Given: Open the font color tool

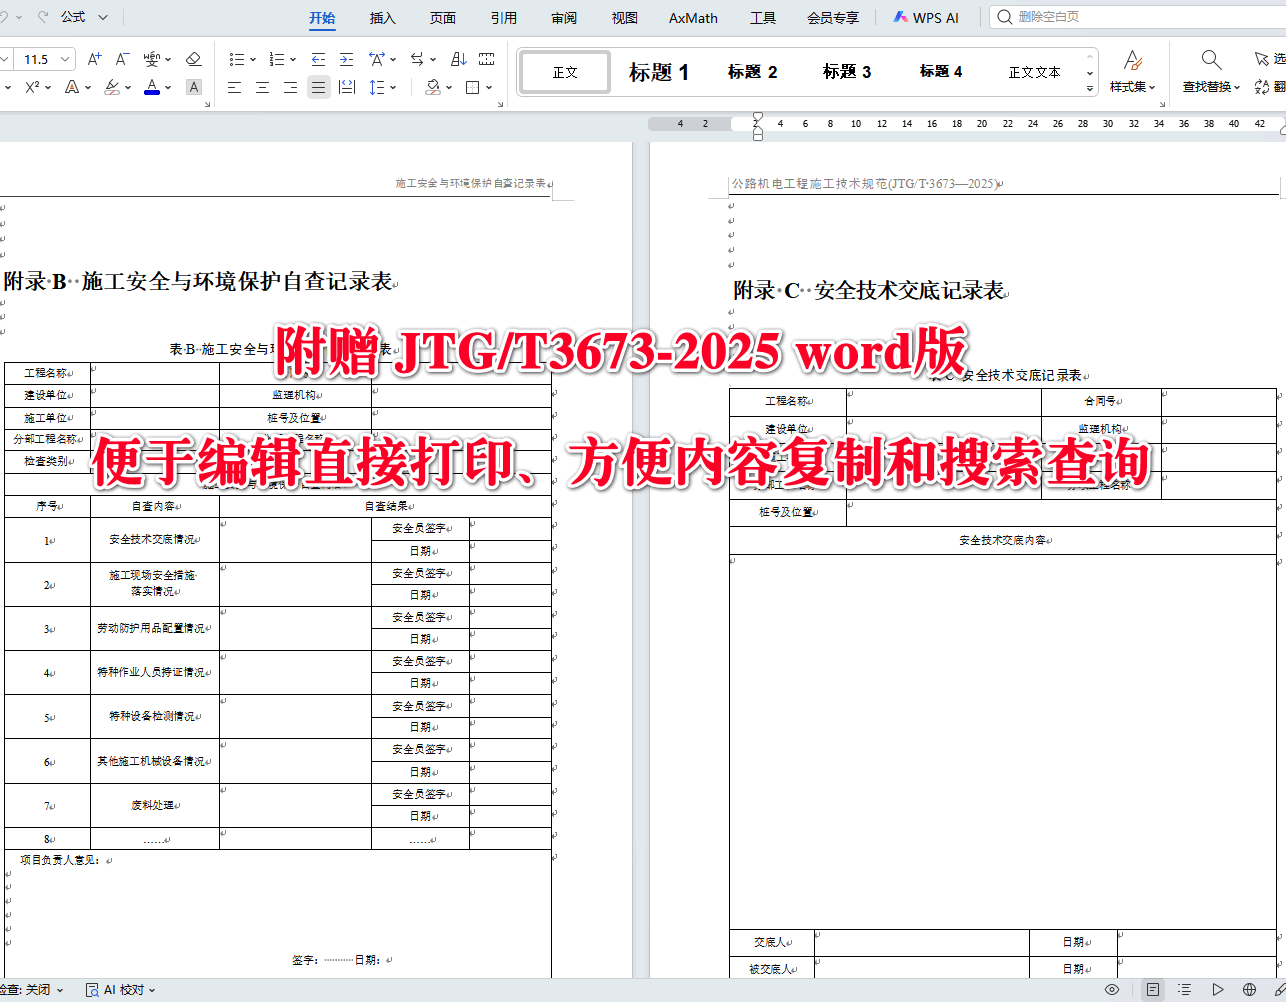Looking at the screenshot, I should tap(152, 87).
